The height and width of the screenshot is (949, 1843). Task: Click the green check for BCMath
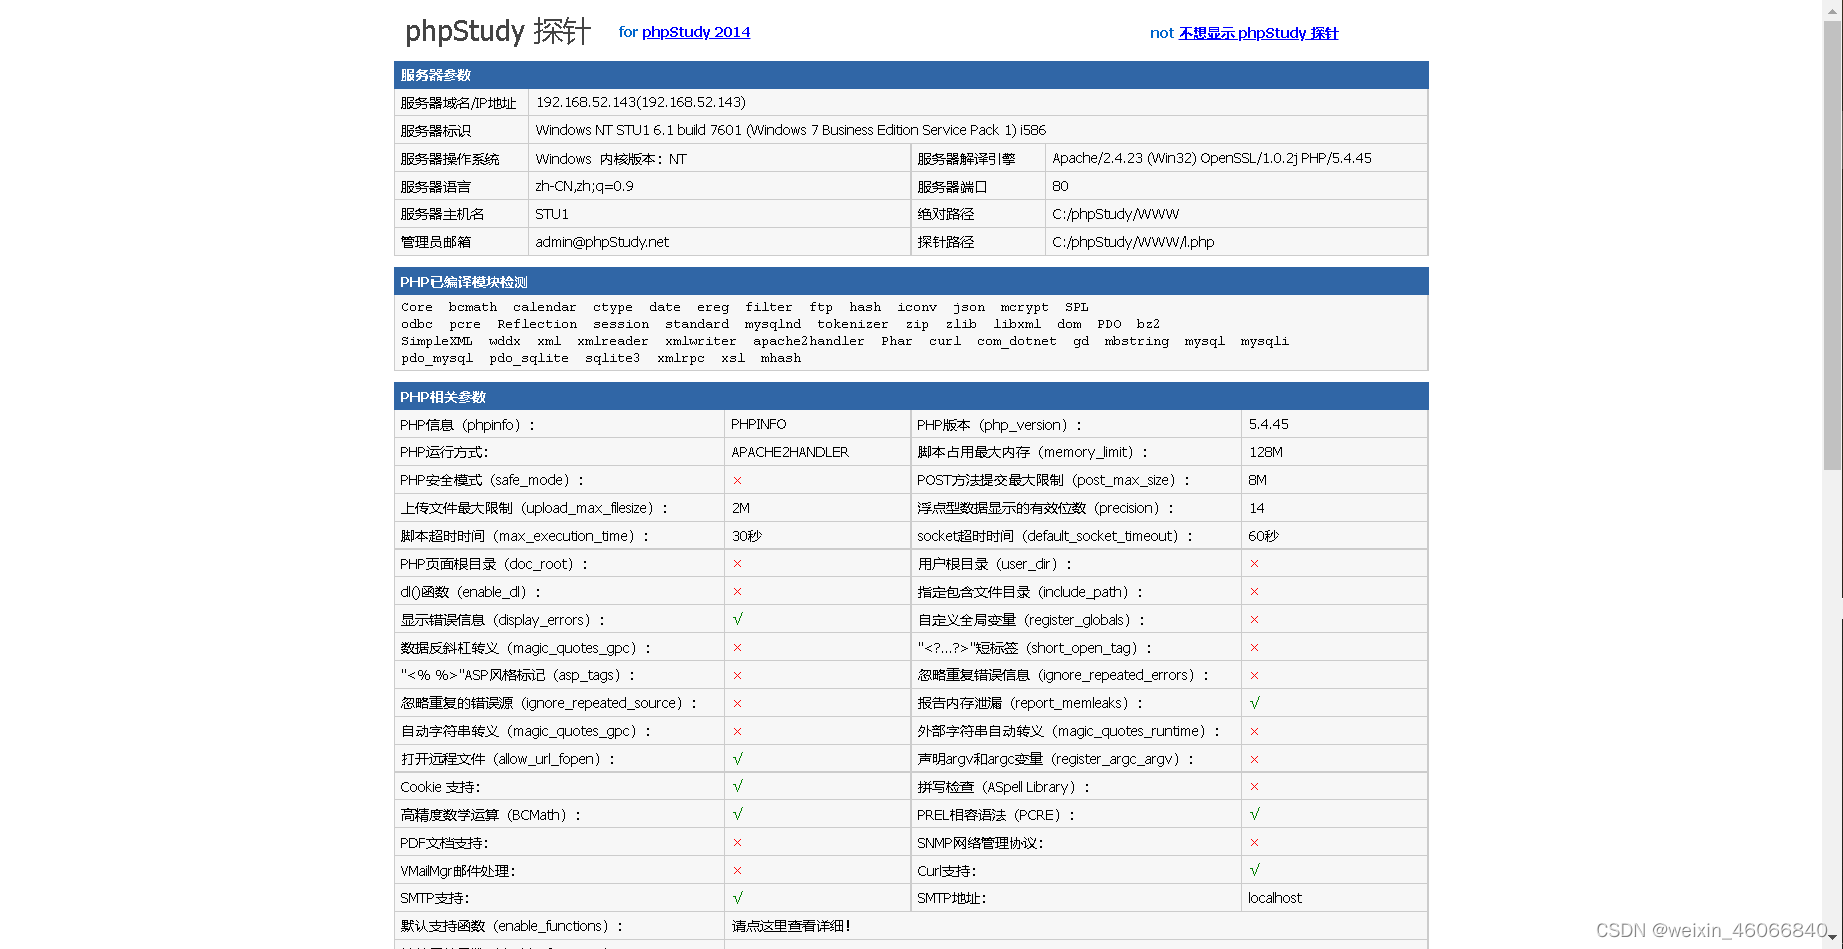(738, 815)
